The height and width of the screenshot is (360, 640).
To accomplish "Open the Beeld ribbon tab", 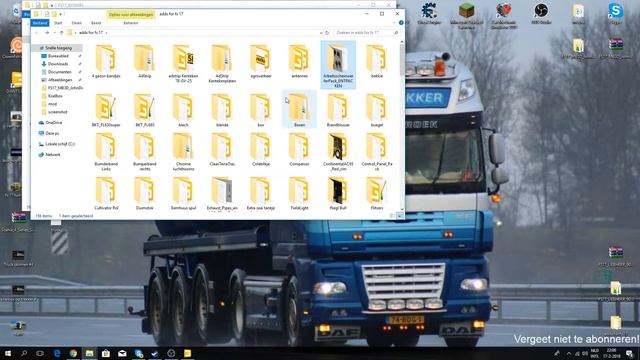I will click(96, 23).
